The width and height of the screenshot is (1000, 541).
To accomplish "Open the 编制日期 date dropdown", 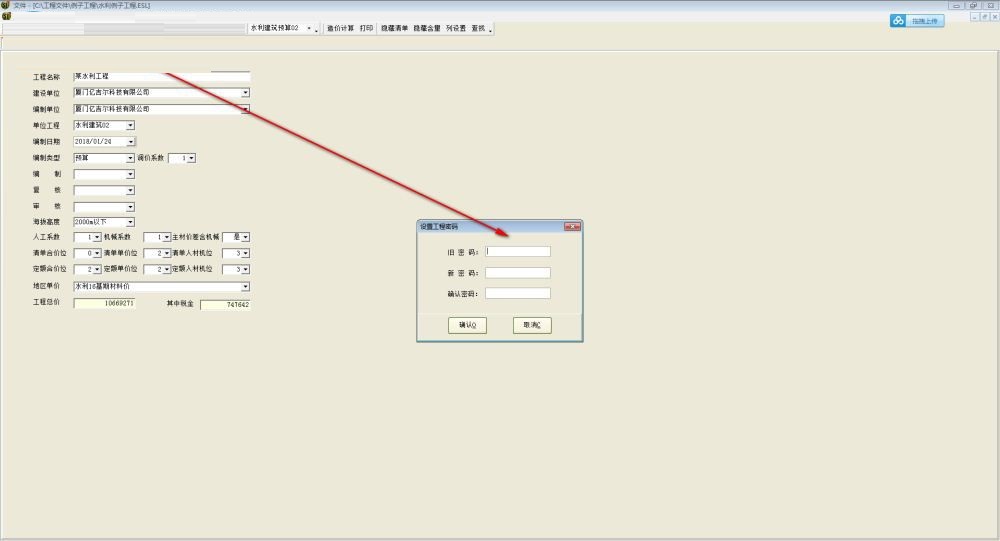I will tap(130, 142).
